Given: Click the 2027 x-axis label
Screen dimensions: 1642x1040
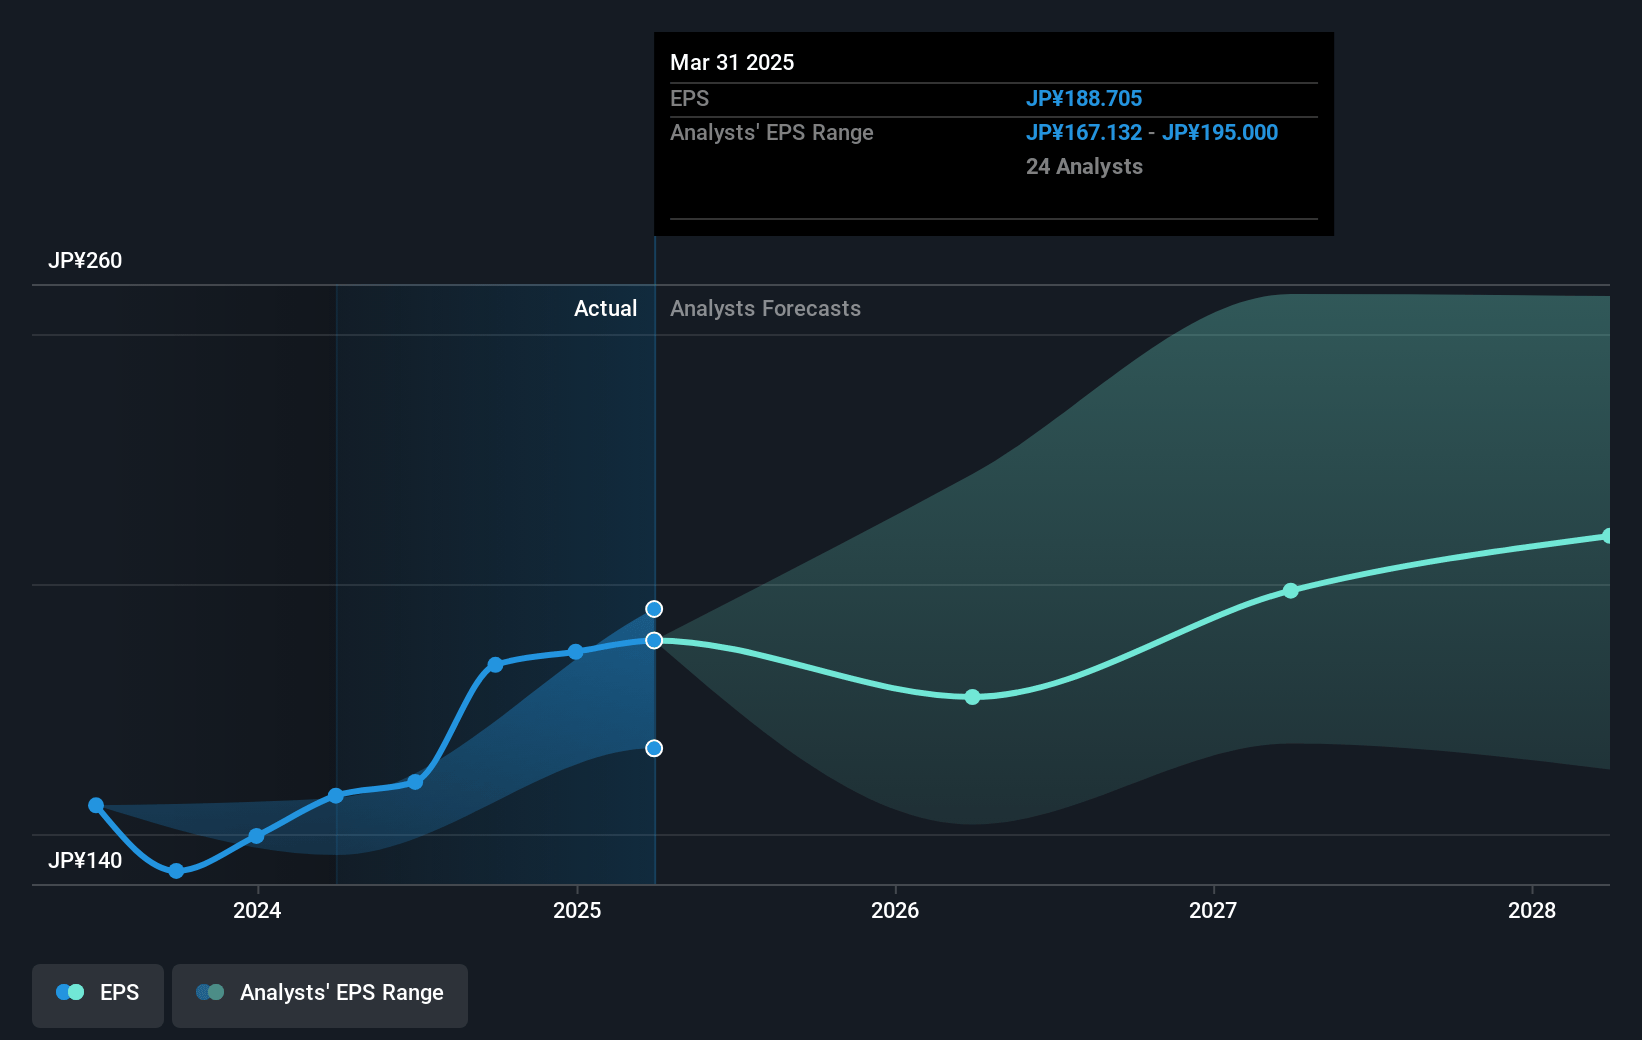Looking at the screenshot, I should tap(1213, 910).
